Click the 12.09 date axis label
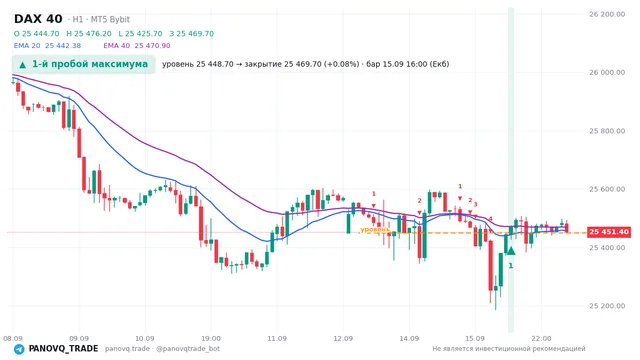Screen dimensions: 640x360 tap(343, 338)
